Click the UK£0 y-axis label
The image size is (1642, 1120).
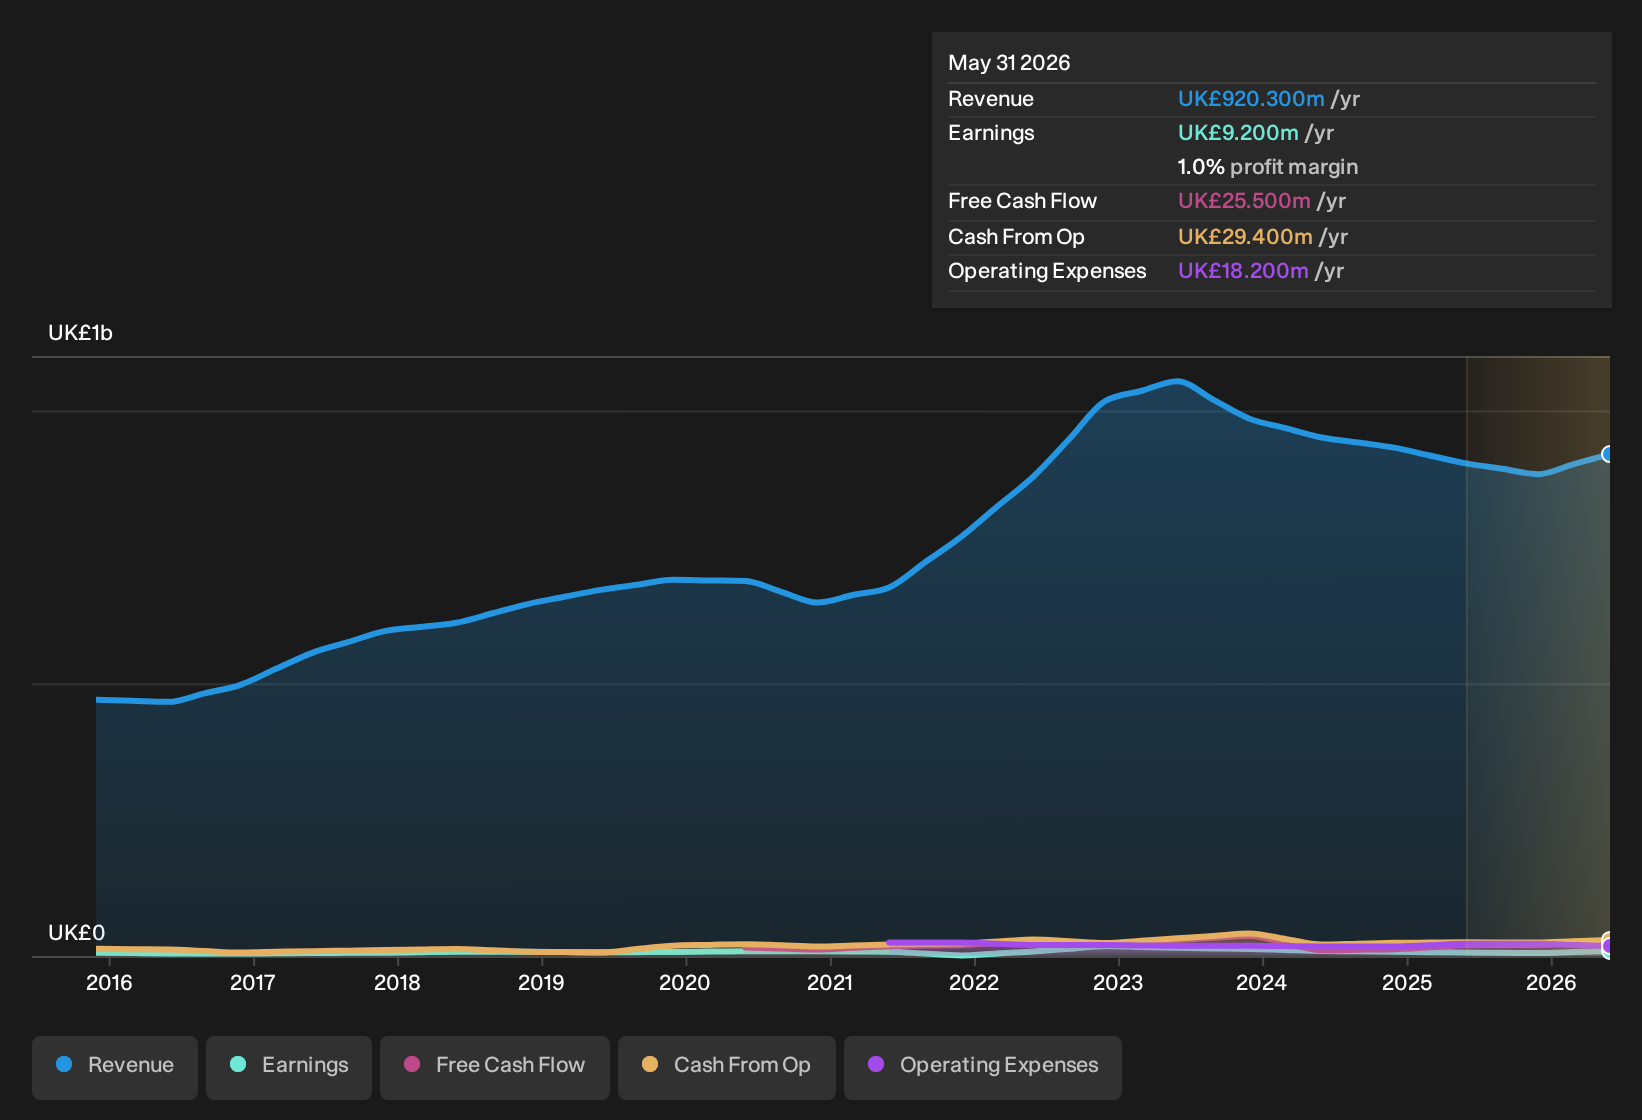coord(76,933)
